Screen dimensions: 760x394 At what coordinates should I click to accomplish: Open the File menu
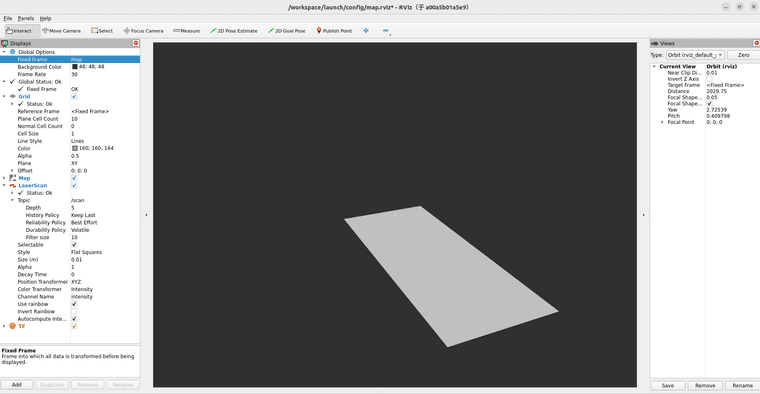[8, 18]
